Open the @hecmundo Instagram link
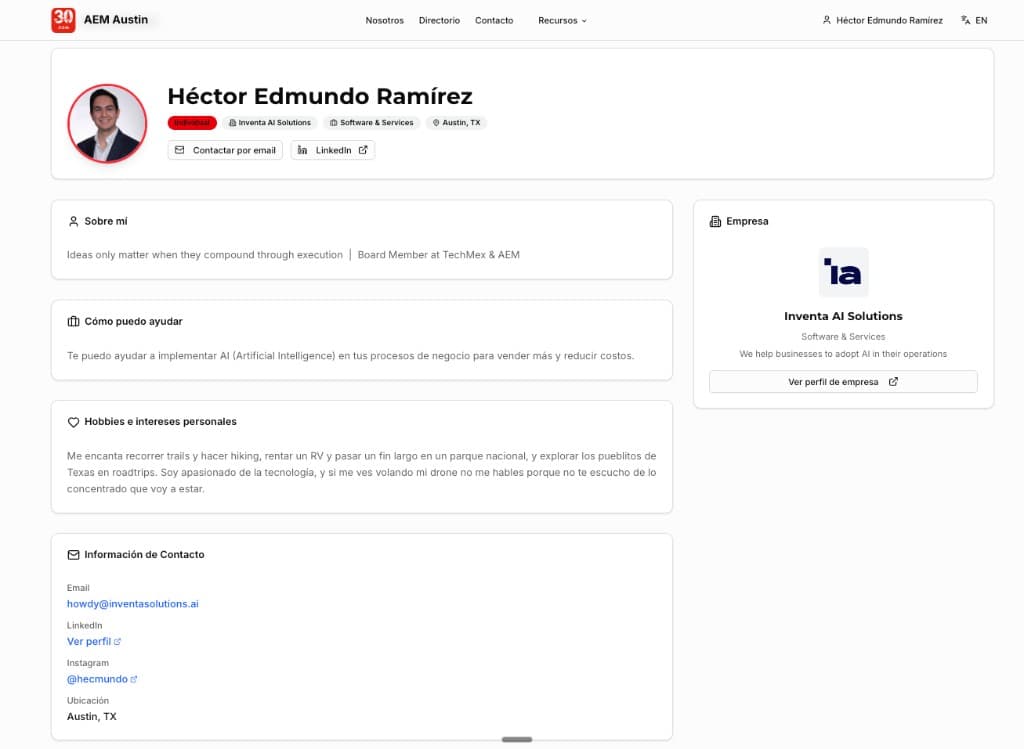Viewport: 1024px width, 749px height. (x=98, y=678)
